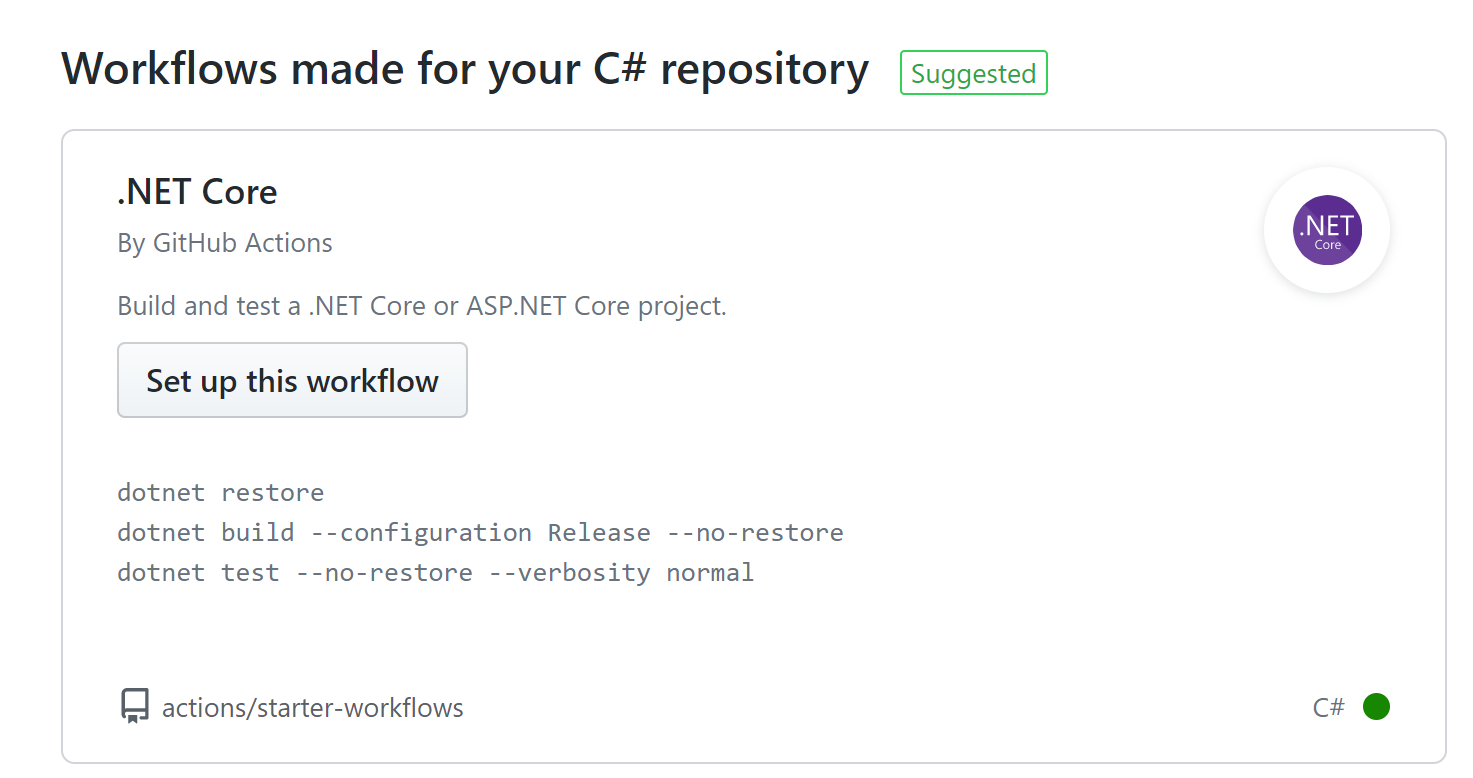Select the .NET Core workflow title

click(197, 191)
